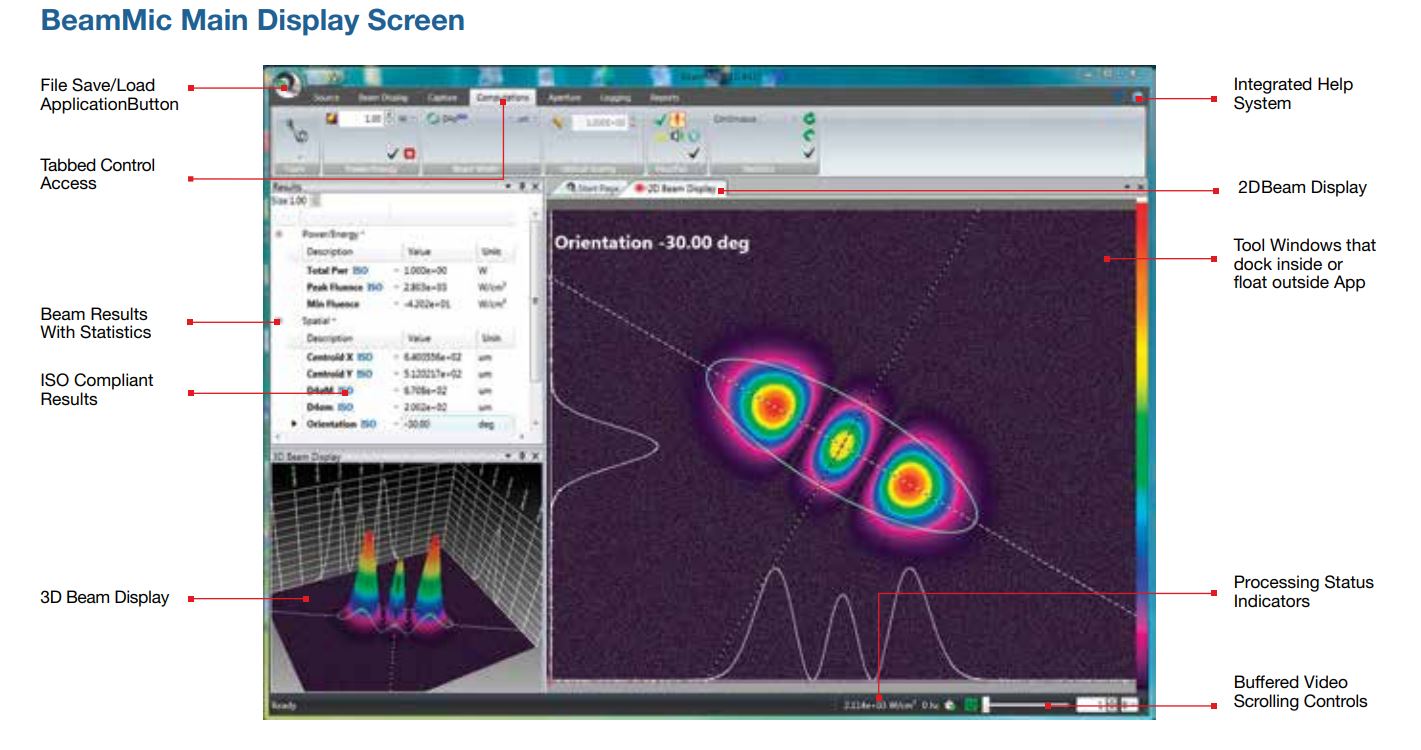Switch to the Start Page document tab

[x=593, y=188]
